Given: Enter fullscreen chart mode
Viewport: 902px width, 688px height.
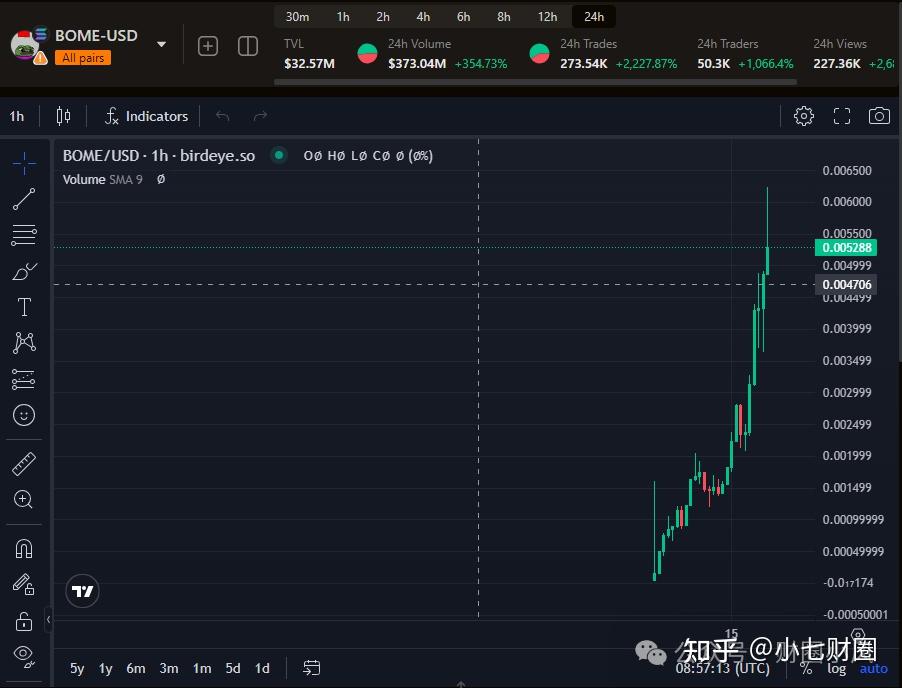Looking at the screenshot, I should click(x=842, y=116).
